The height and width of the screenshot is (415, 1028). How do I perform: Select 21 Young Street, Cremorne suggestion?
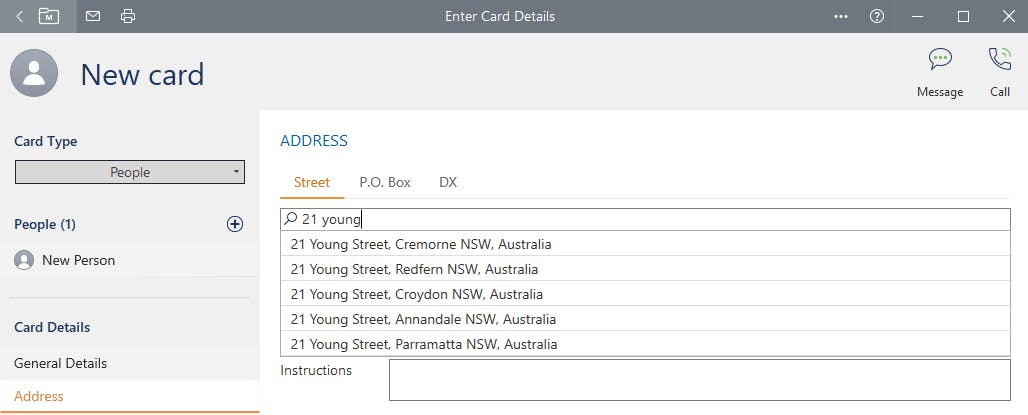point(421,244)
